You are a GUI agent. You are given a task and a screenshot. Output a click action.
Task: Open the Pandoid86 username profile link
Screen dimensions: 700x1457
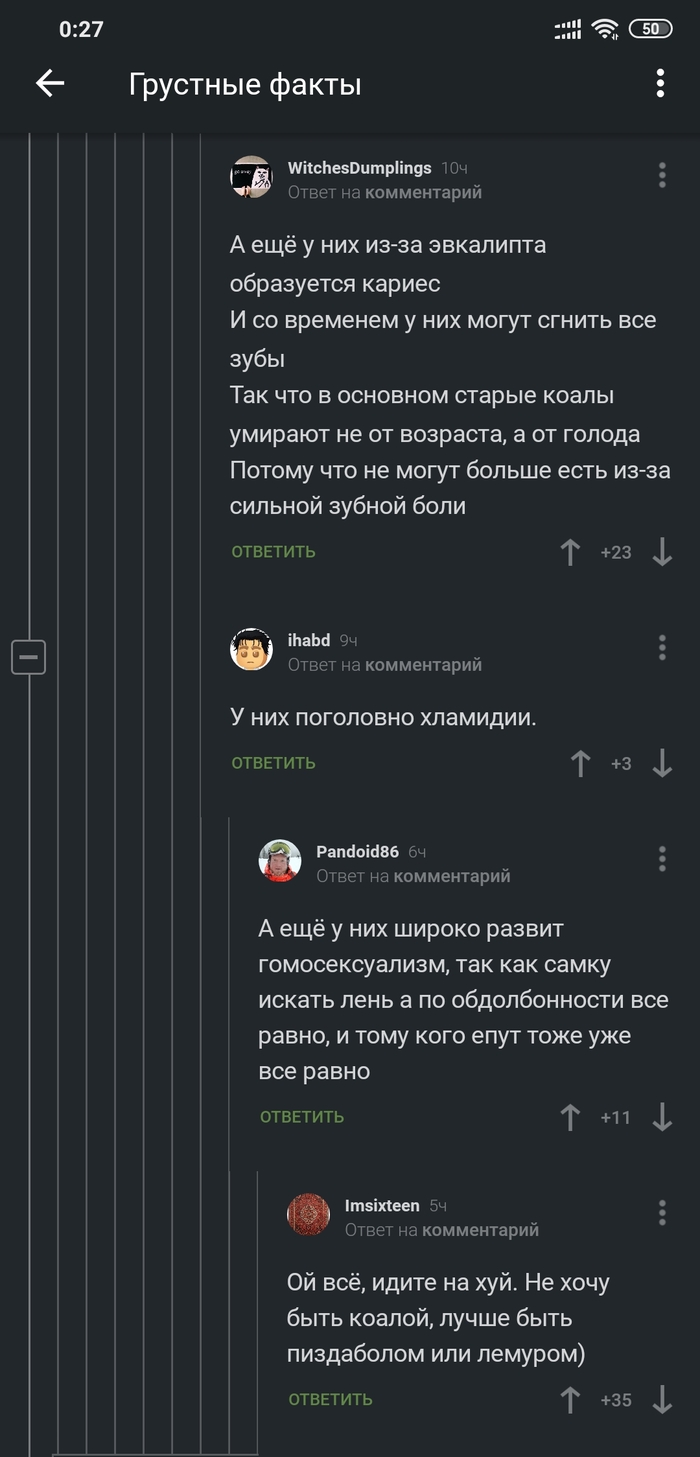pyautogui.click(x=357, y=852)
